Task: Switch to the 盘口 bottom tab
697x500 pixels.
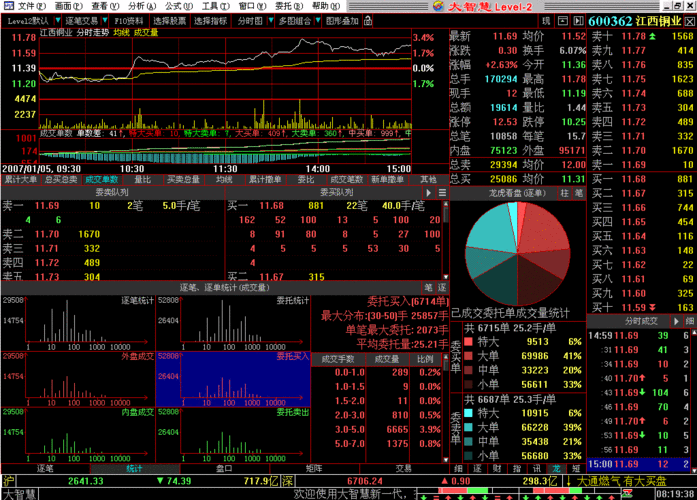Action: [224, 468]
